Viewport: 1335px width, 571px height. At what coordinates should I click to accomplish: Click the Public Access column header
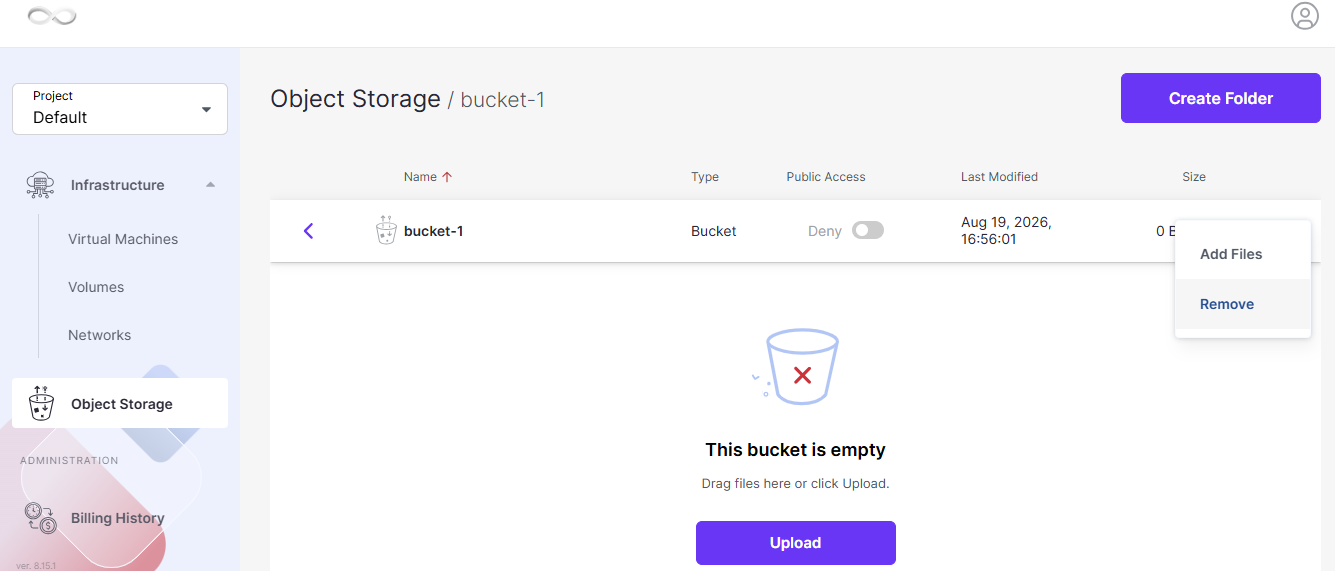[826, 177]
